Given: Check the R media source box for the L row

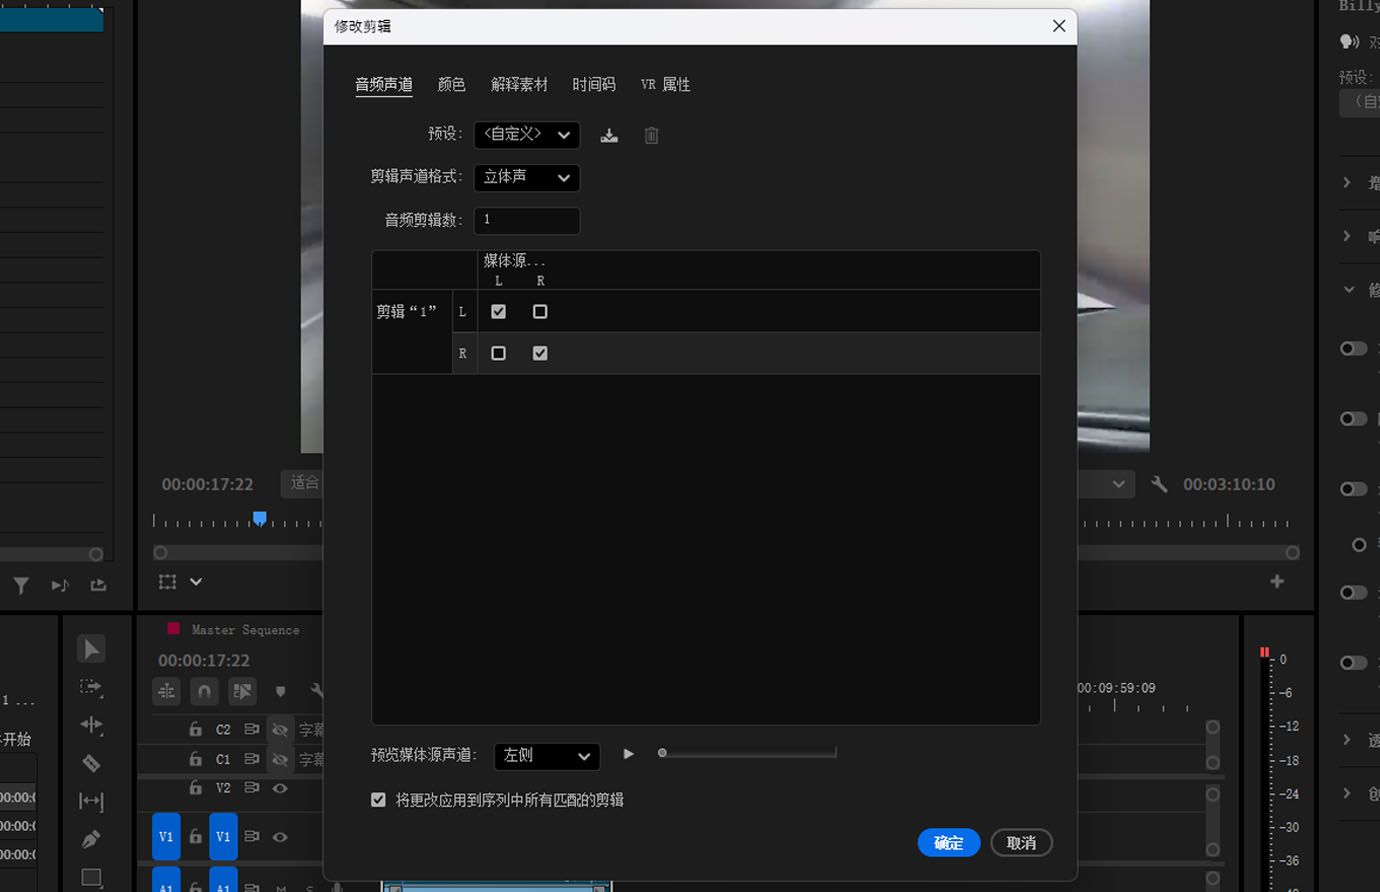Looking at the screenshot, I should click(540, 311).
